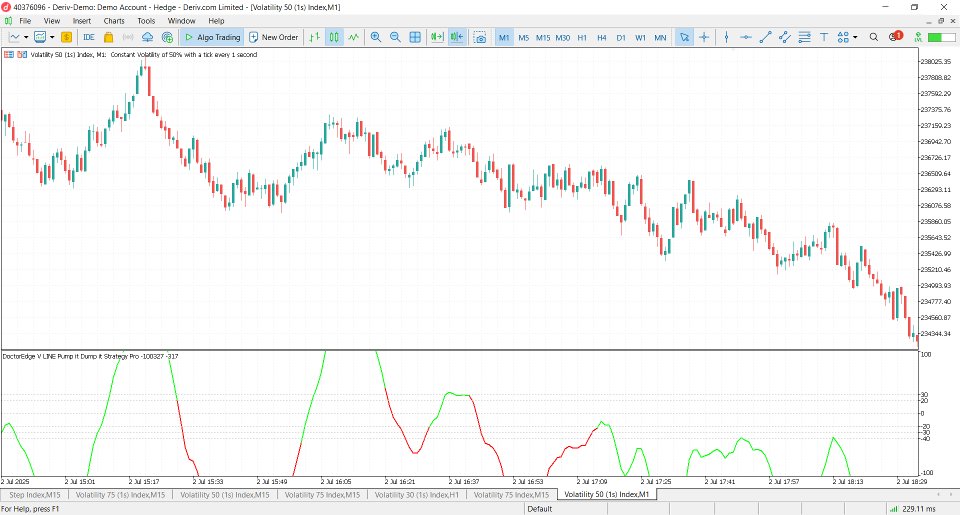The image size is (960, 515).
Task: Expand the shapes dropdown arrow
Action: 855,37
